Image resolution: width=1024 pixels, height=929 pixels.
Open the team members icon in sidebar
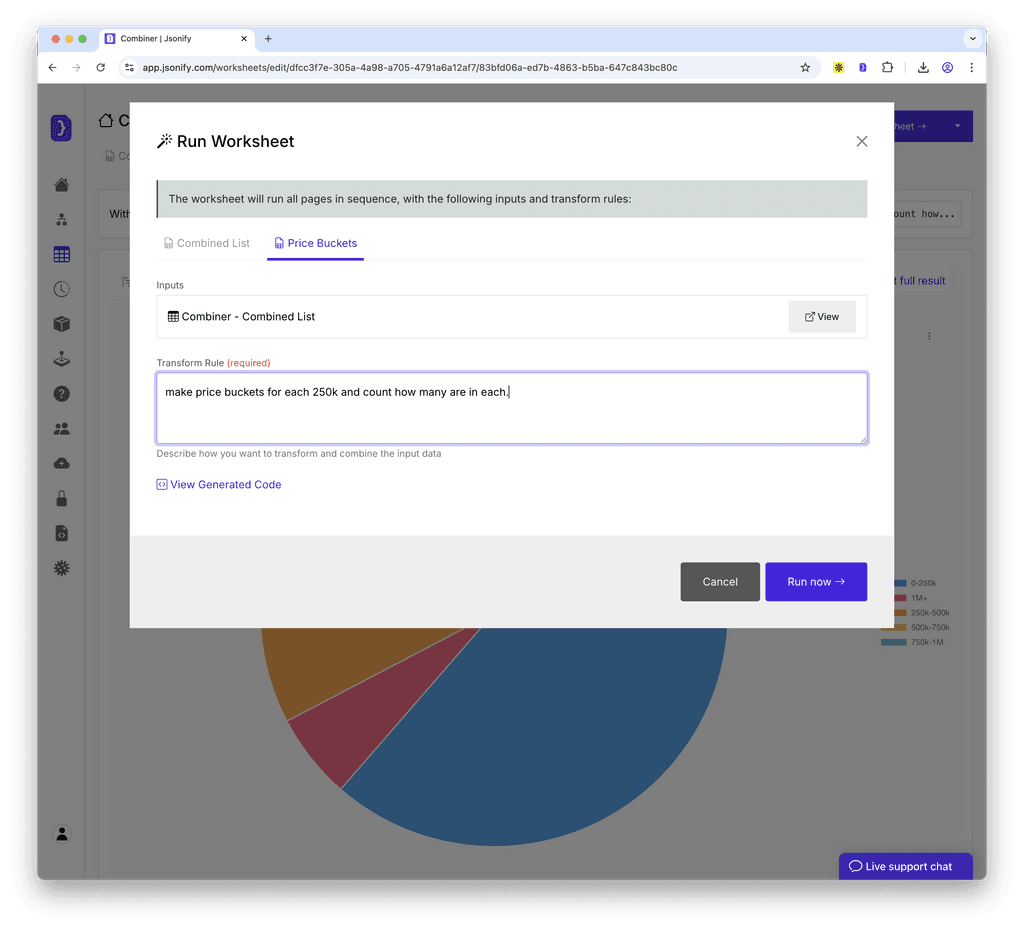(61, 429)
